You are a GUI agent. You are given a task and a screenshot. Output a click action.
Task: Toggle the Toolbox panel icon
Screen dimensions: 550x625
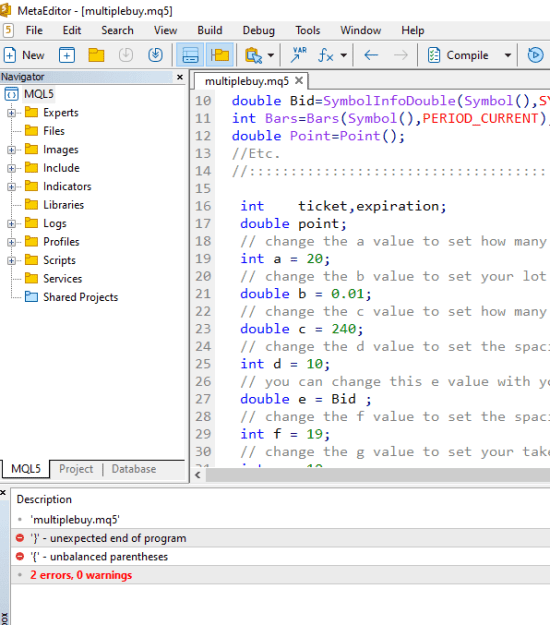point(190,55)
